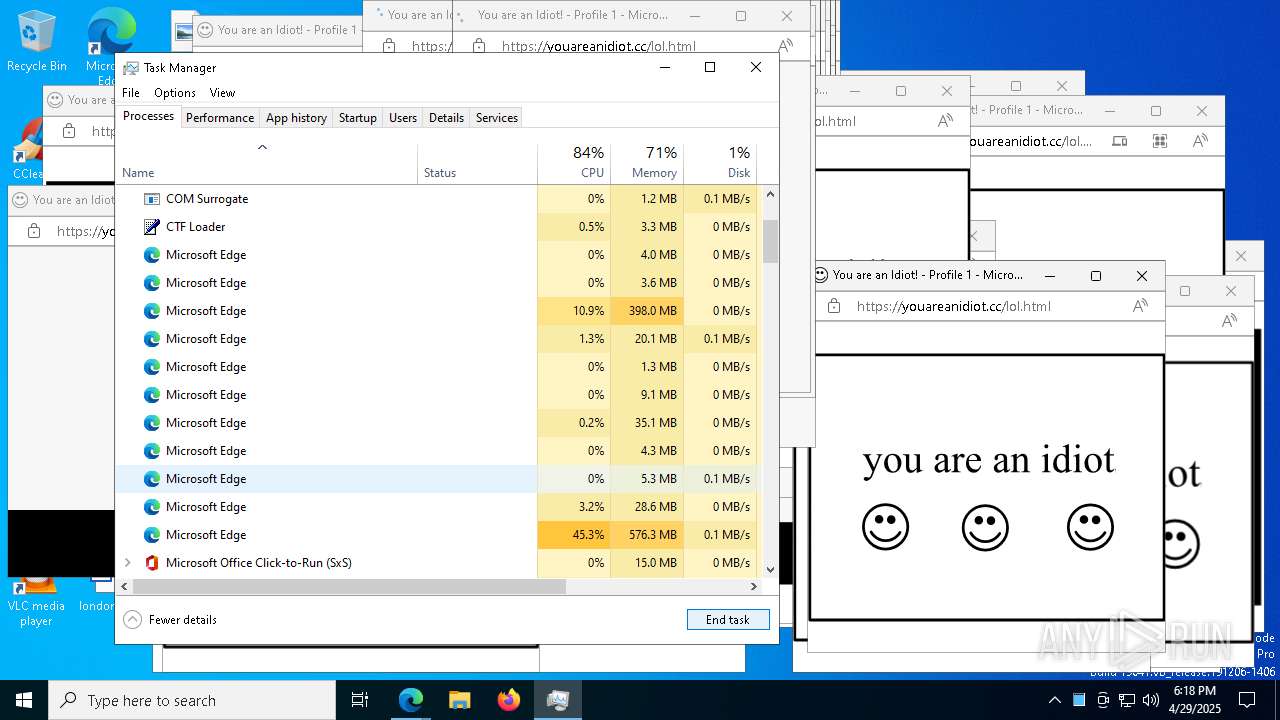Click the horizontal scrollbar in Task Manager
This screenshot has height=720, width=1280.
click(348, 587)
